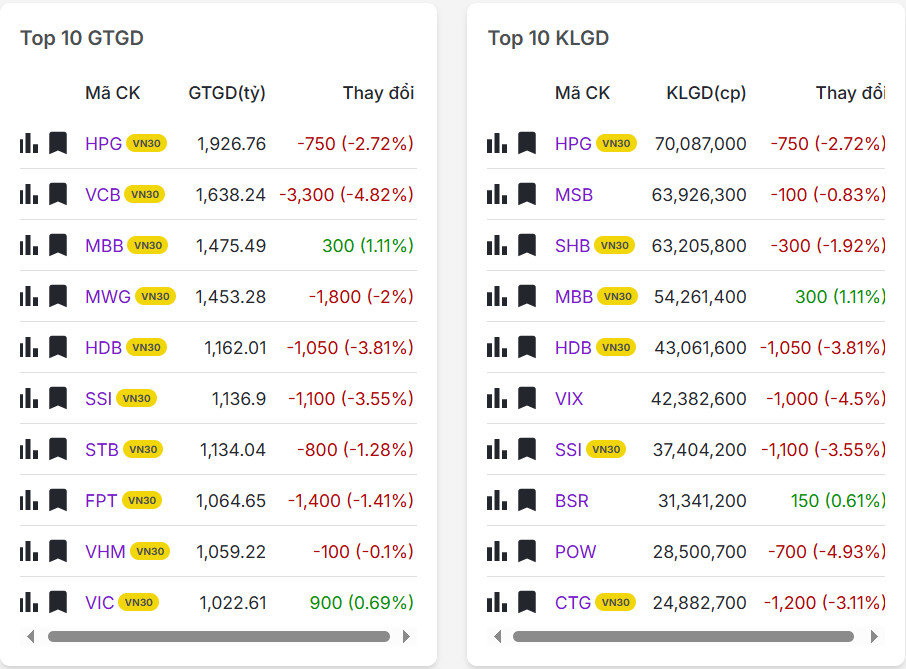The image size is (906, 669).
Task: Open the SHB stock link
Action: 573,245
